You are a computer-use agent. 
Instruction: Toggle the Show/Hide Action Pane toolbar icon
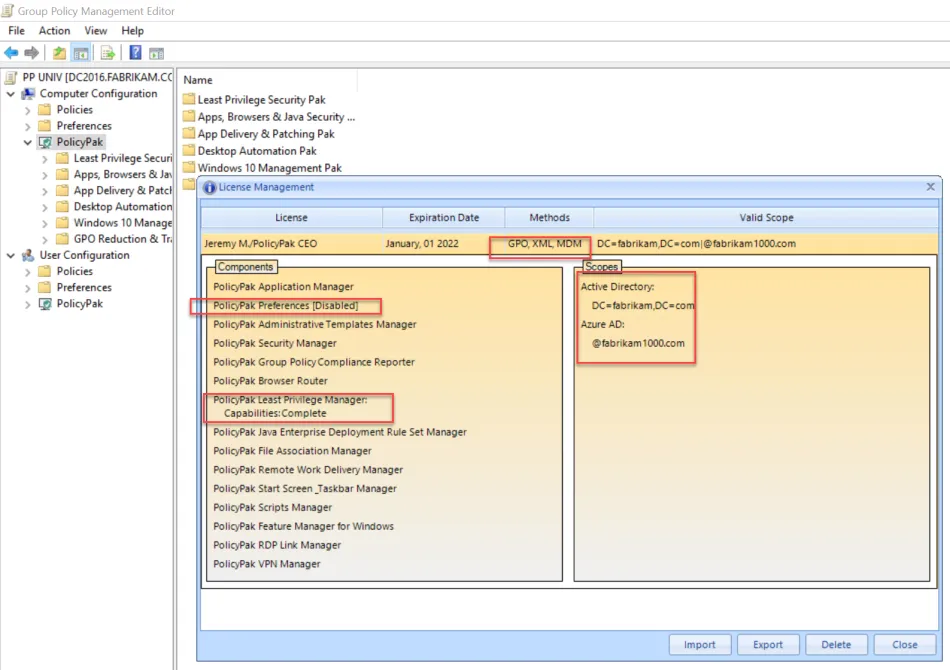pos(156,53)
